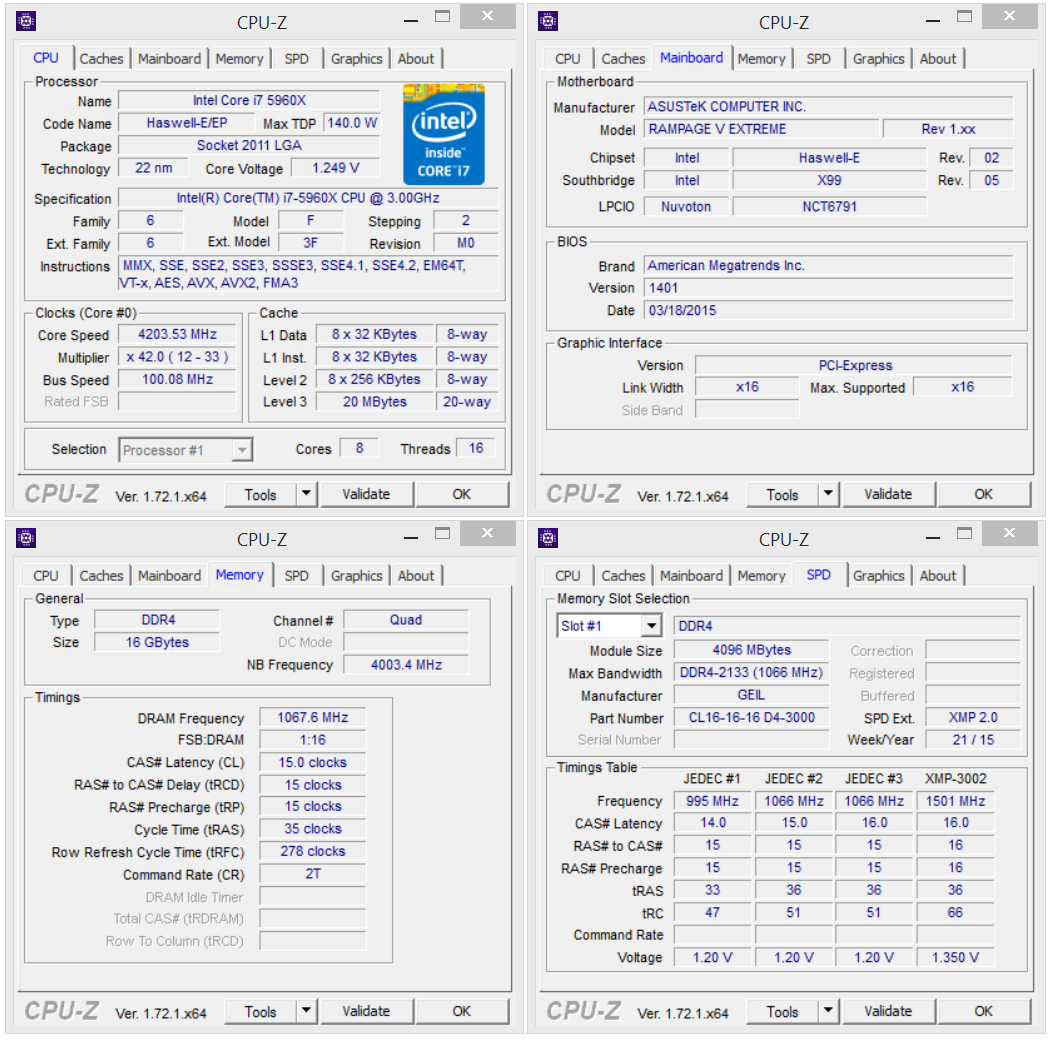This screenshot has width=1050, height=1041.
Task: Click NB Frequency value 4003.4 MHz
Action: coord(406,665)
